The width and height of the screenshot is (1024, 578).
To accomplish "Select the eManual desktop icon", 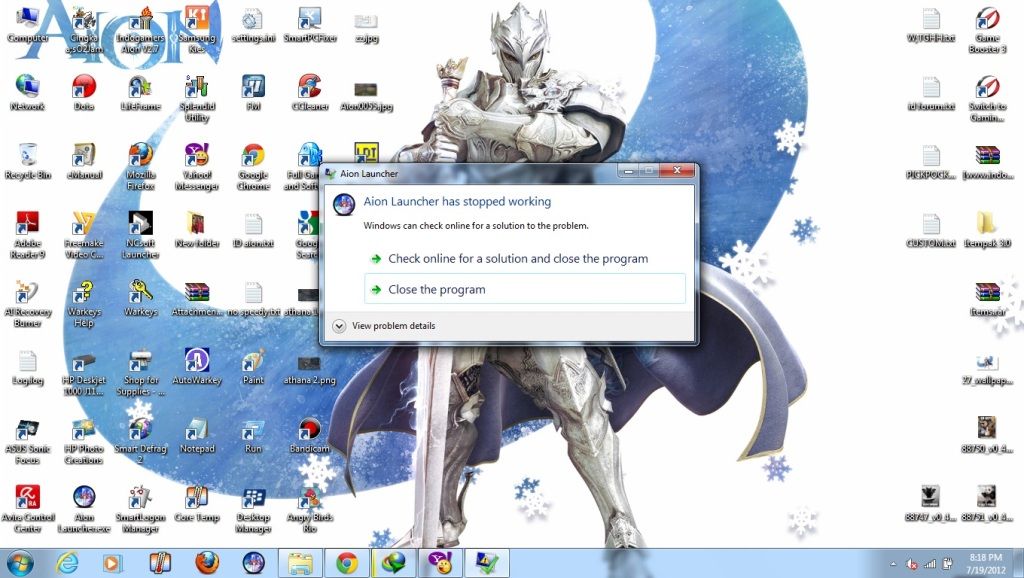I will pos(84,161).
